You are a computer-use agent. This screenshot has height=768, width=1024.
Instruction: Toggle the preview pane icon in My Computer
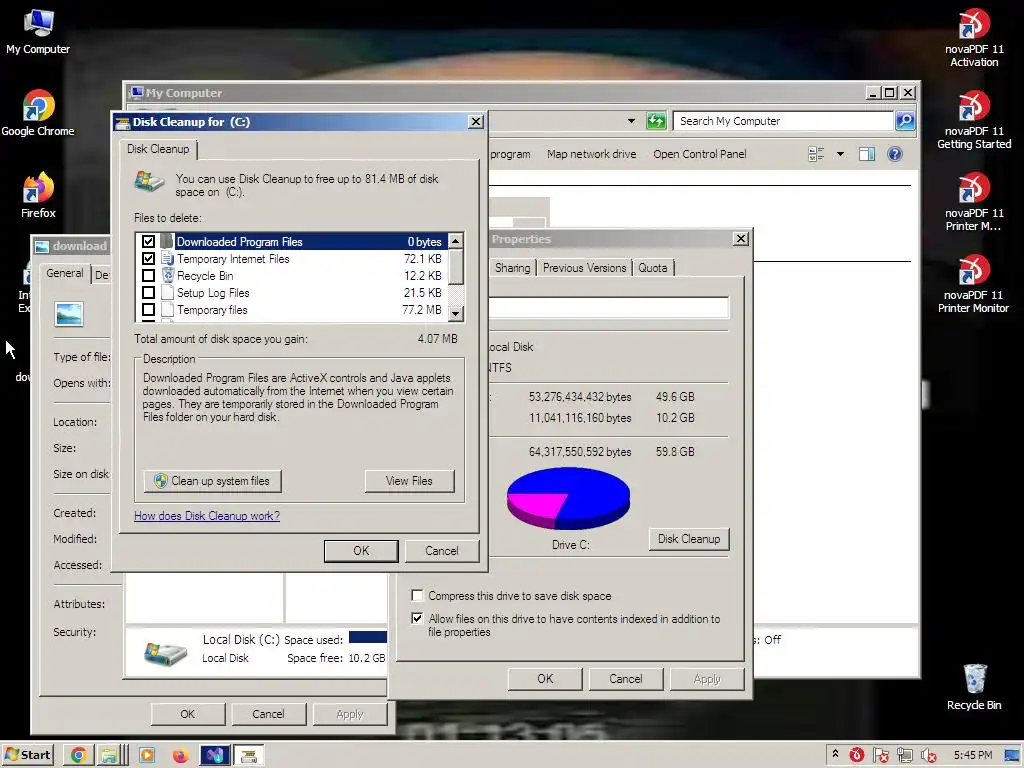click(x=867, y=154)
